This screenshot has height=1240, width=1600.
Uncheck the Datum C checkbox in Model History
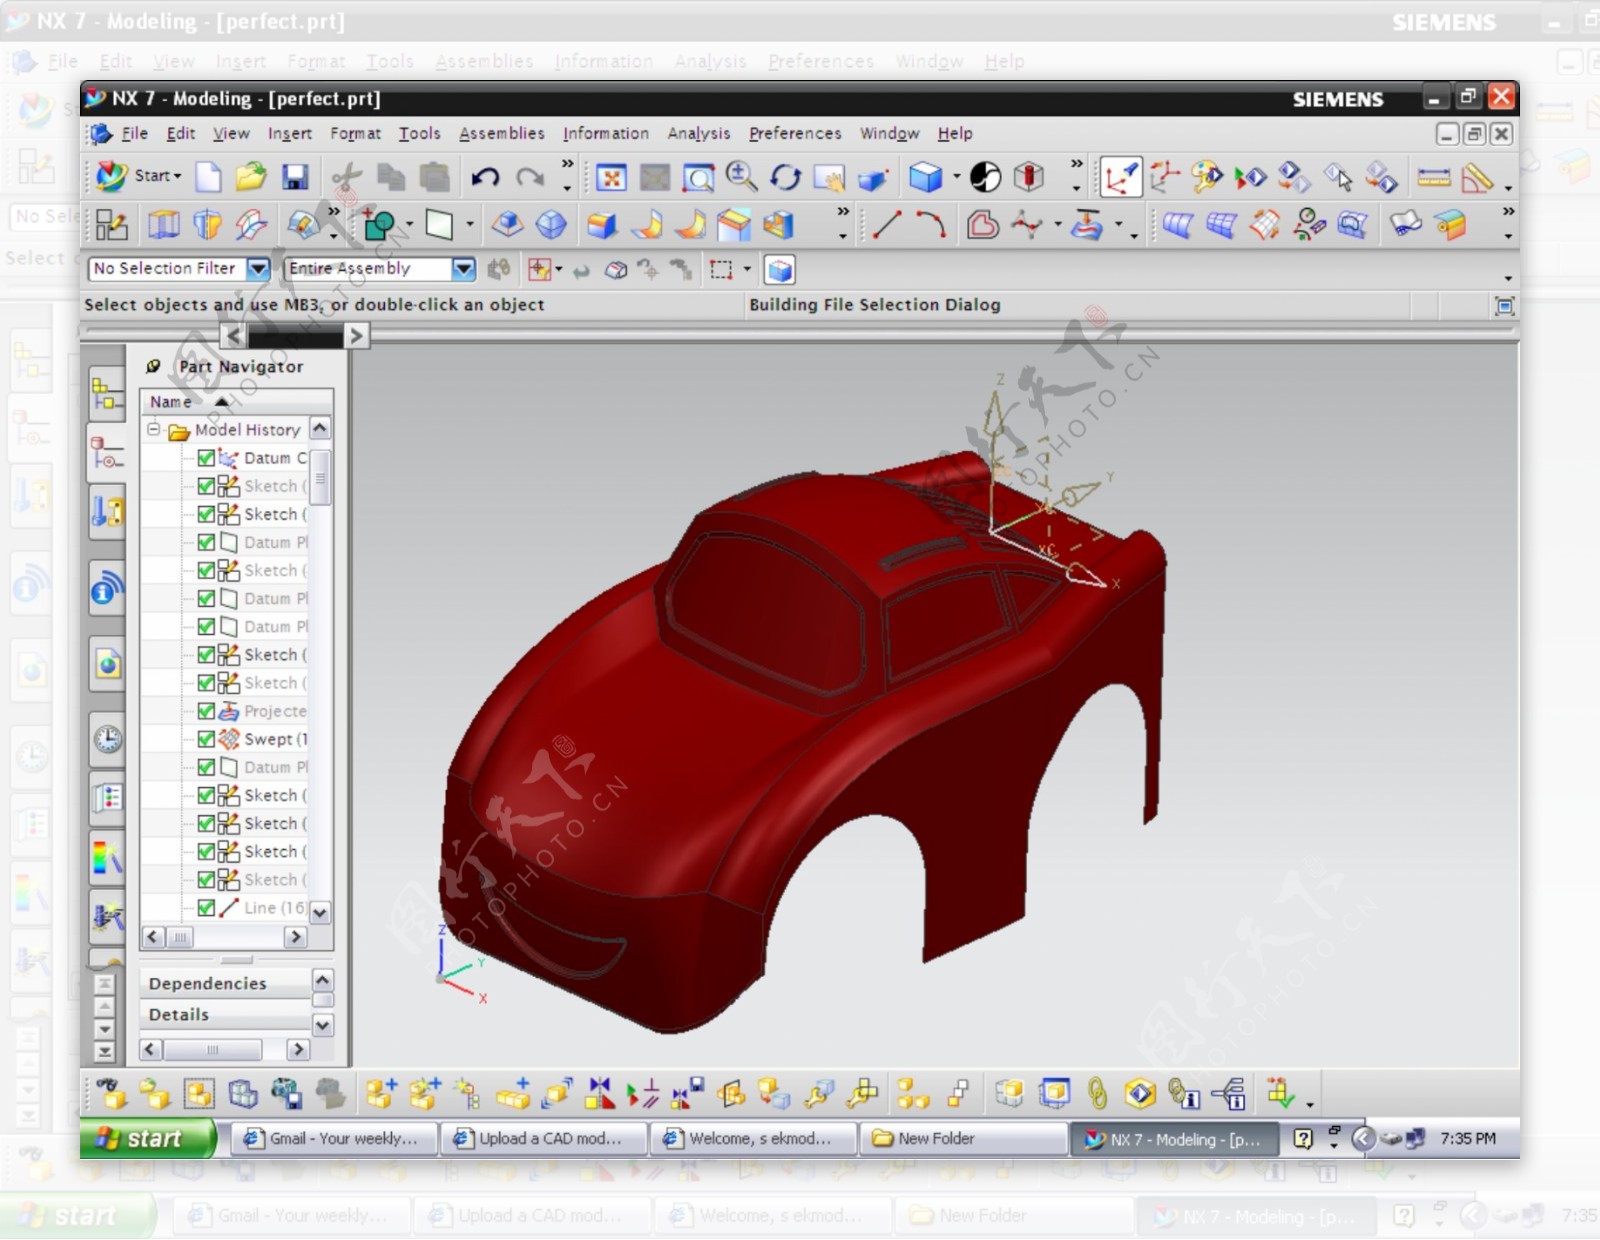point(206,457)
